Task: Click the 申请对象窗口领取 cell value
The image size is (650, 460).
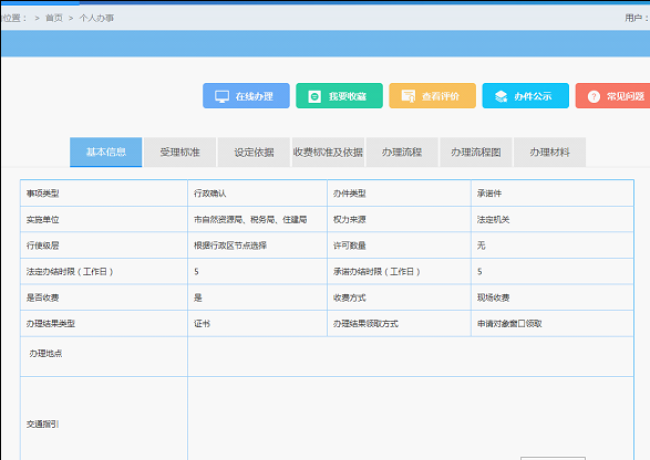Action: coord(509,324)
